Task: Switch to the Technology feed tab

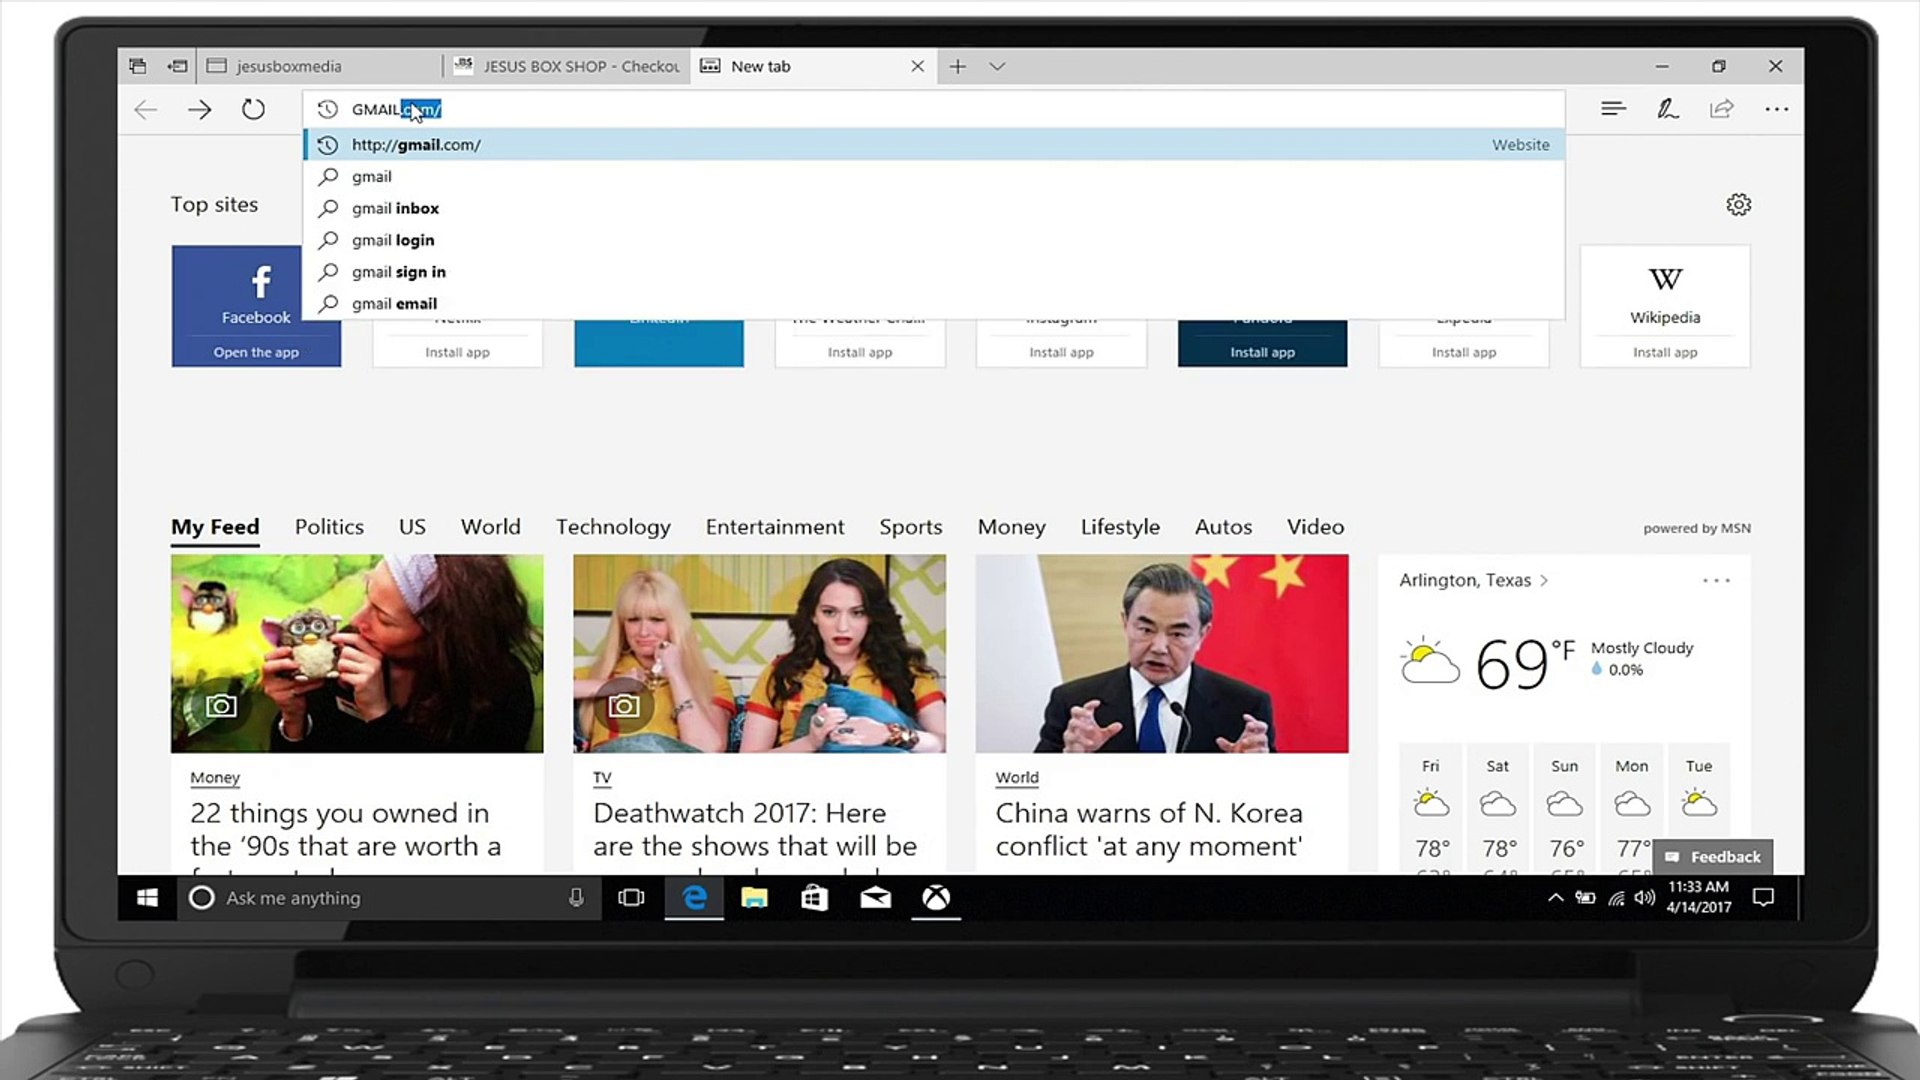Action: (x=612, y=527)
